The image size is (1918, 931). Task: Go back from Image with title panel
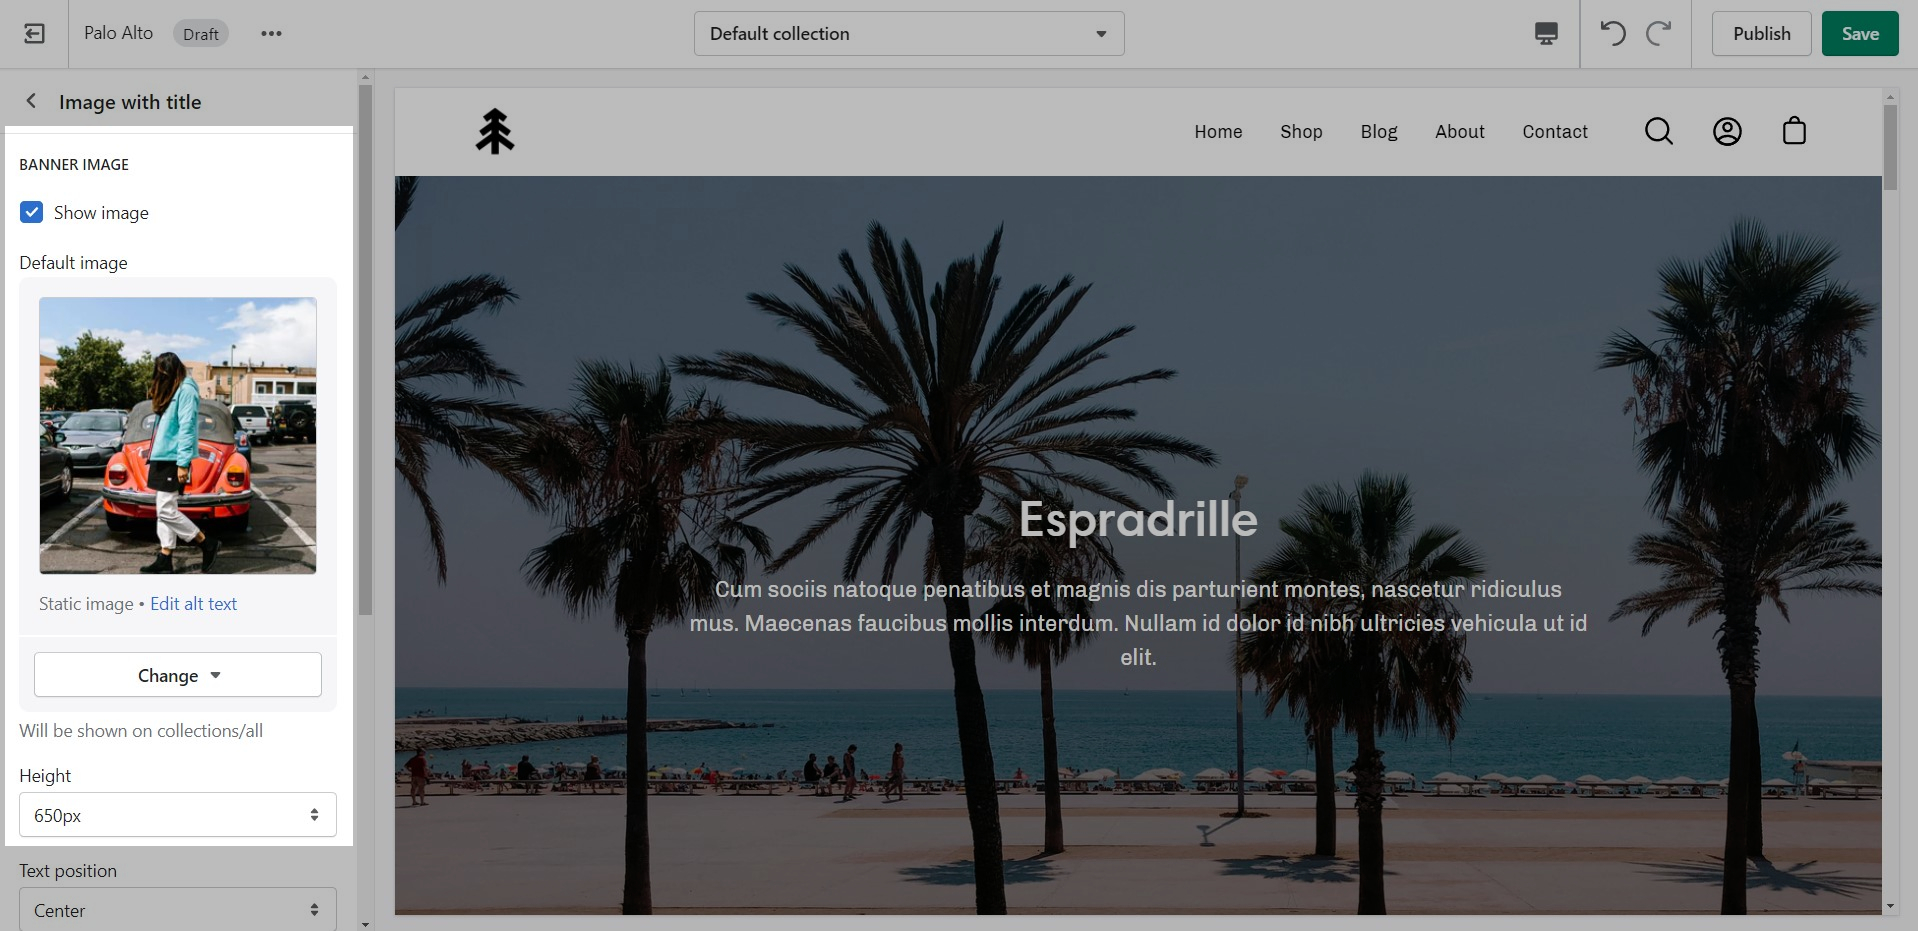pos(32,101)
